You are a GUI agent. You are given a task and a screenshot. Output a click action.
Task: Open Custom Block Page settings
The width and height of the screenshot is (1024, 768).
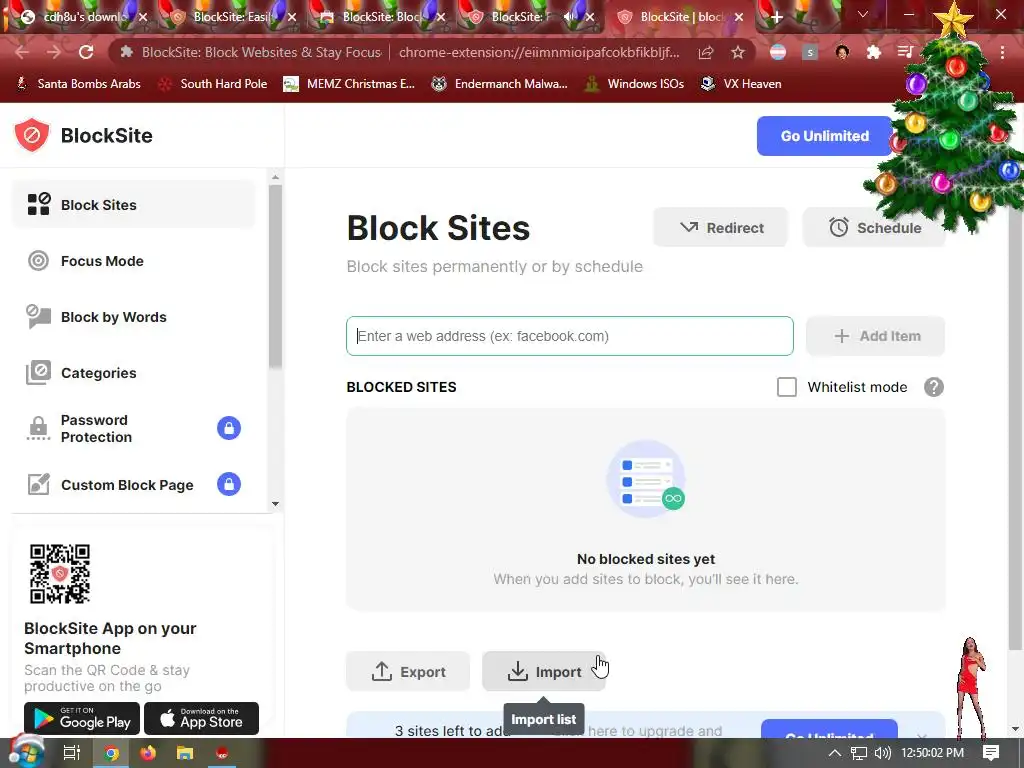point(134,485)
